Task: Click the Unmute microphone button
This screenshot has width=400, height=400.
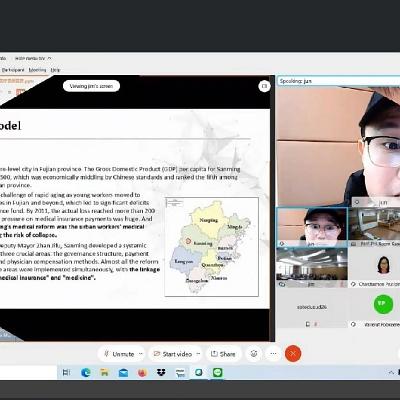Action: (119, 354)
